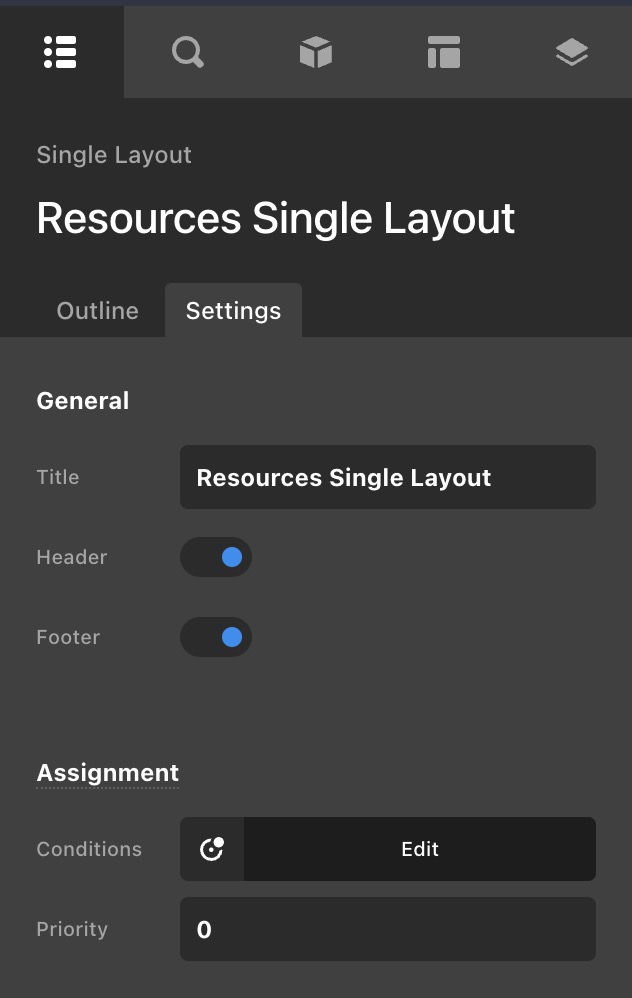Viewport: 632px width, 998px height.
Task: Click the conditions icon beside Edit
Action: click(212, 849)
